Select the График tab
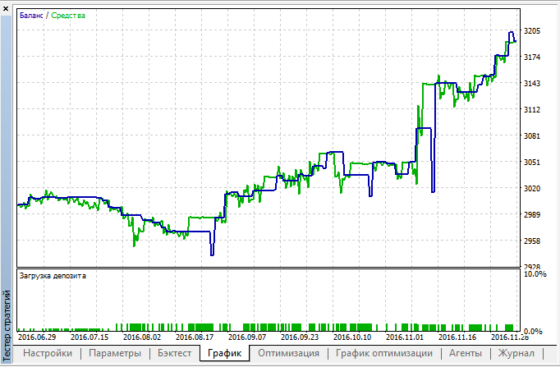Image resolution: width=560 pixels, height=367 pixels. (x=224, y=353)
